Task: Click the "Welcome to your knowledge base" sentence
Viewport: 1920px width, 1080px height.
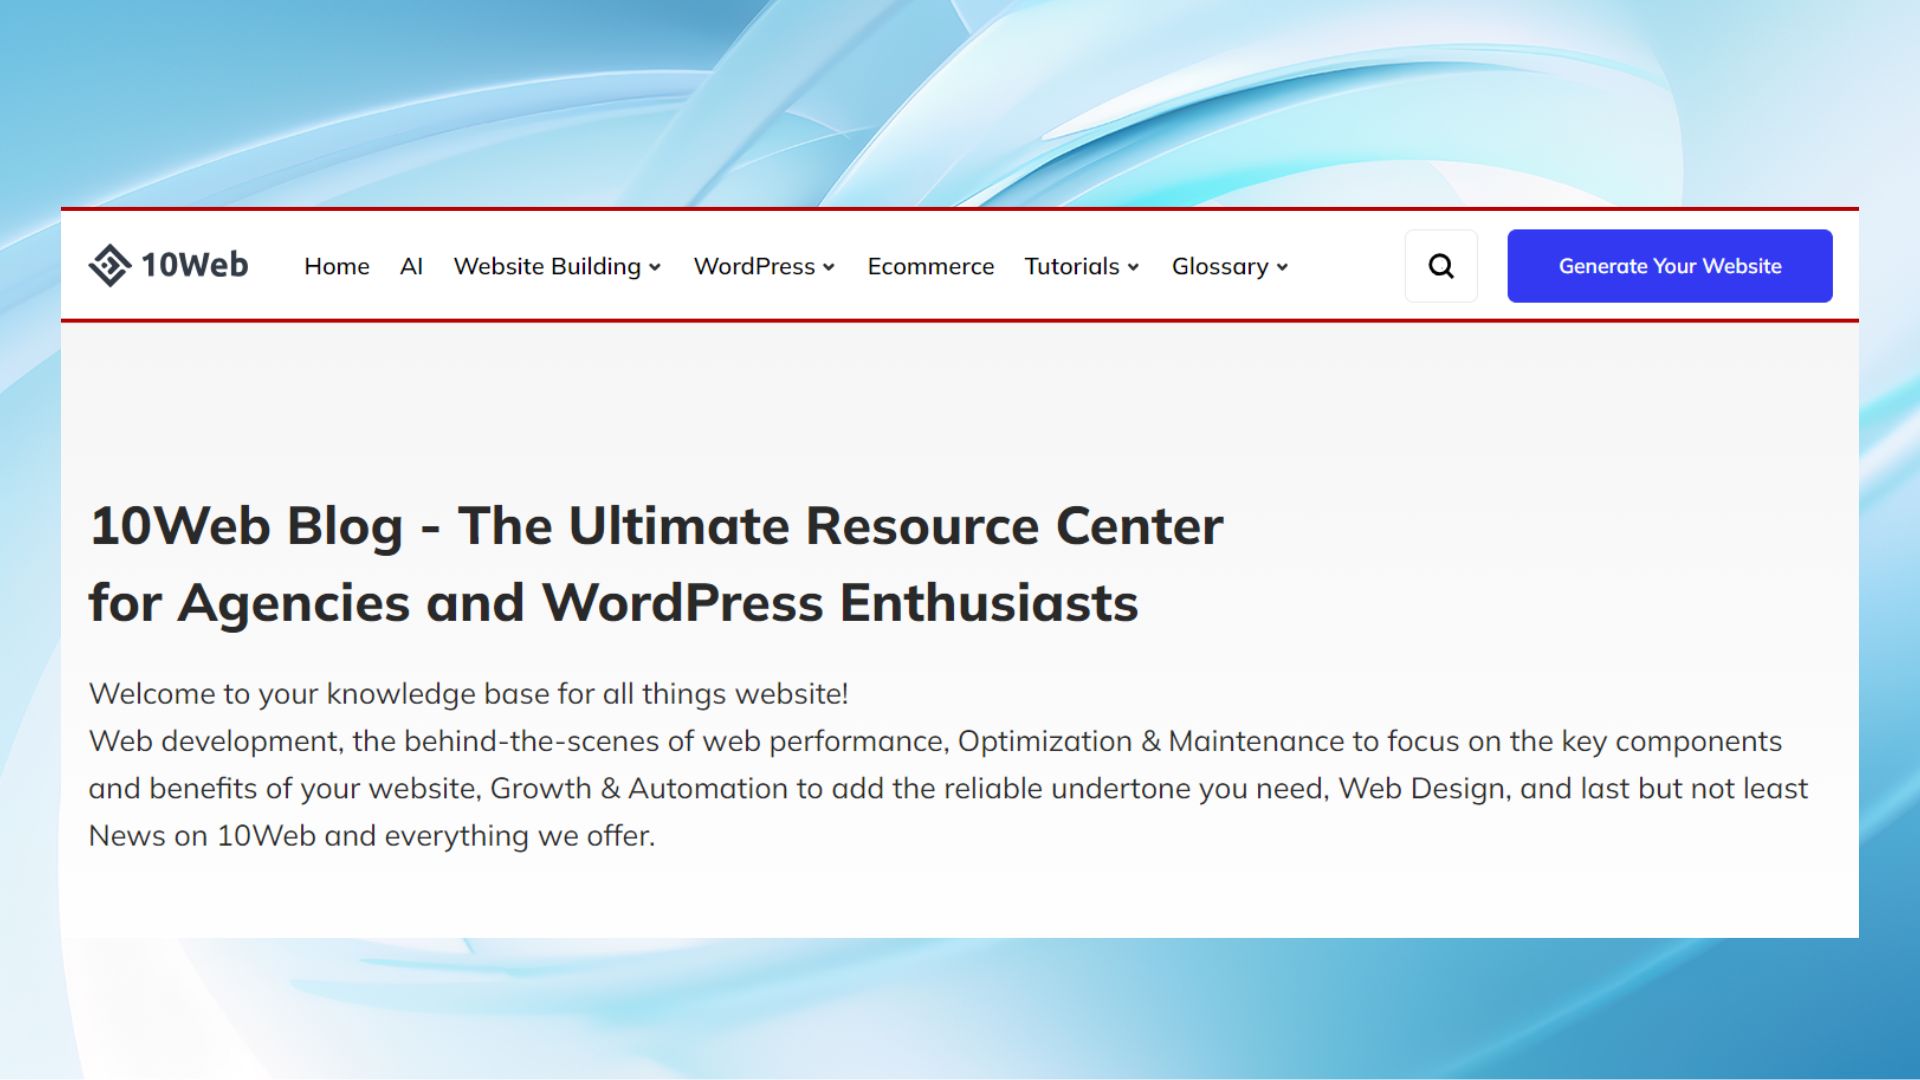Action: pyautogui.click(x=468, y=694)
